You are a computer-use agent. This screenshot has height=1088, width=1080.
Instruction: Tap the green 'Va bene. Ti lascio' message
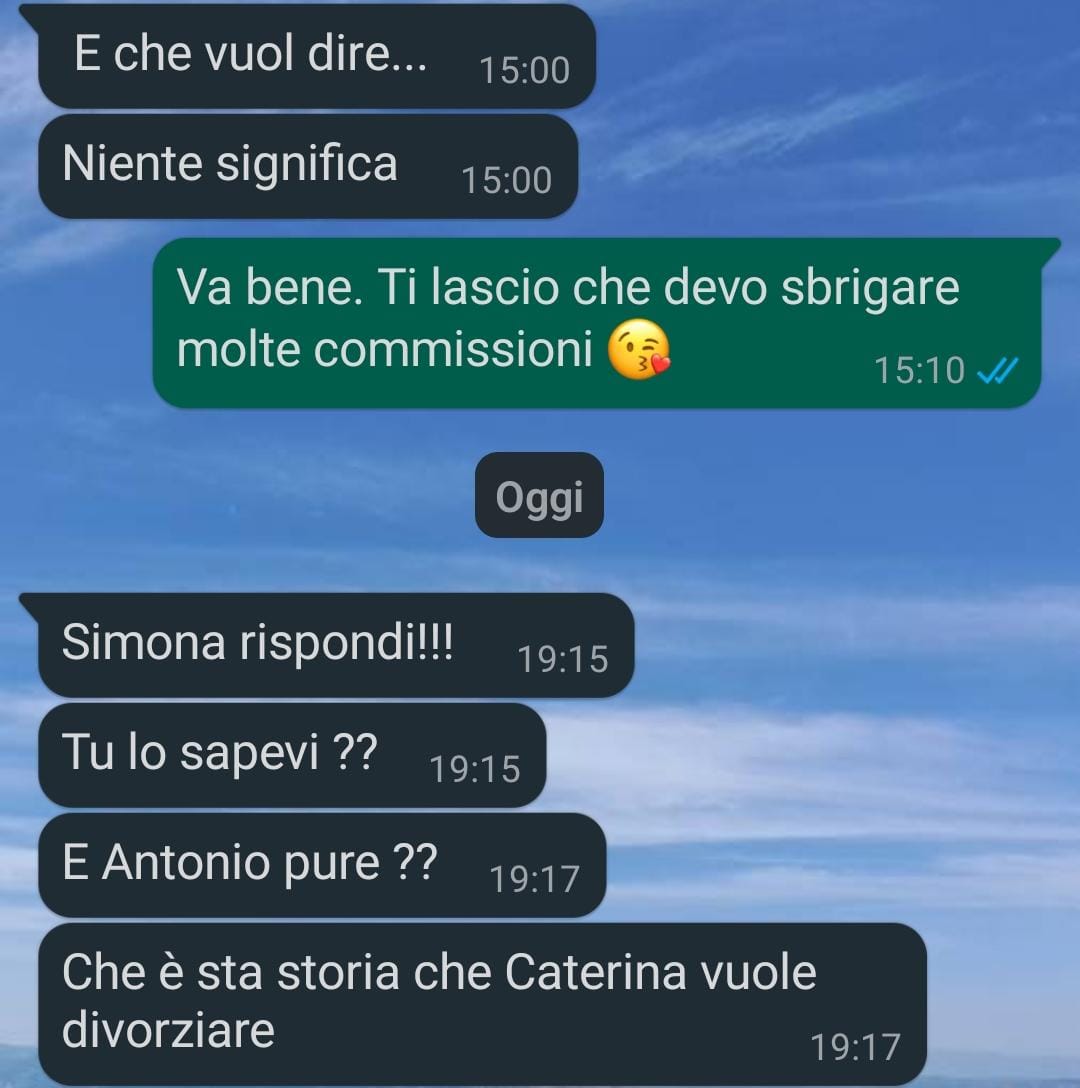598,323
